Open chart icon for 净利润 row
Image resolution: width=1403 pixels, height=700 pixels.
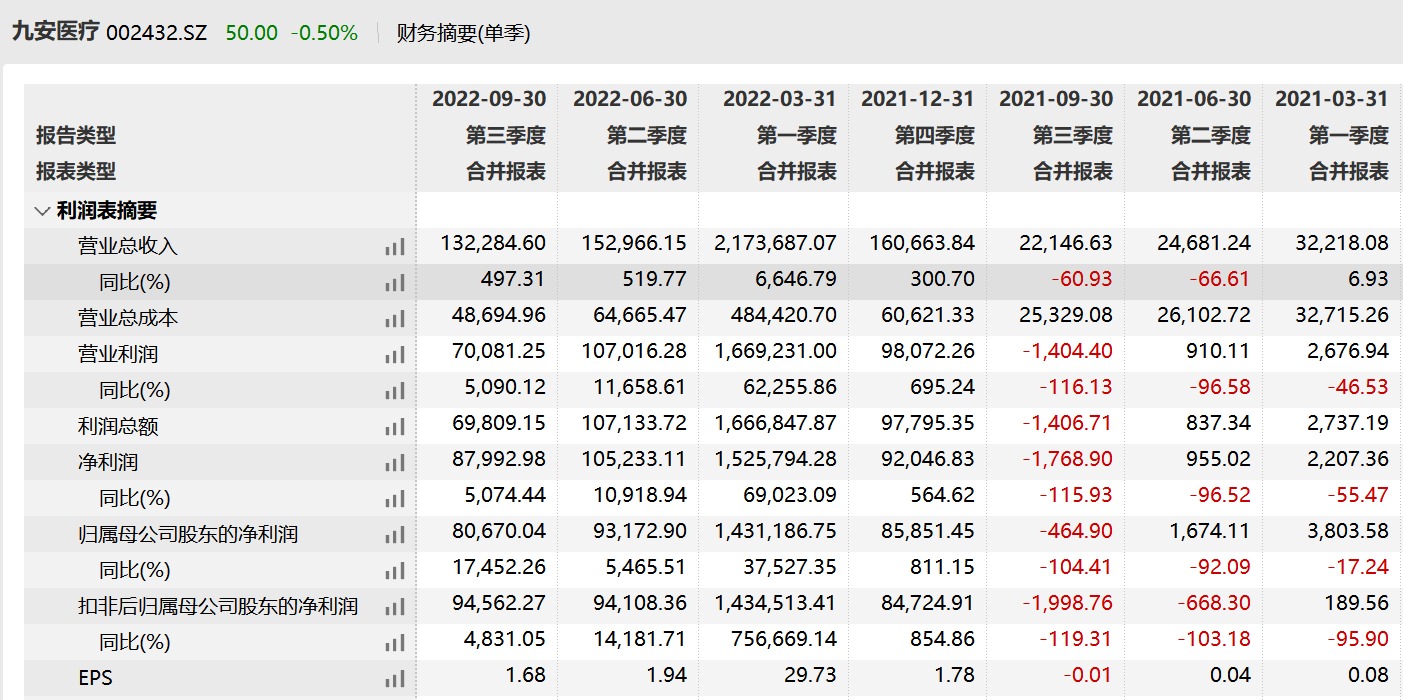395,463
